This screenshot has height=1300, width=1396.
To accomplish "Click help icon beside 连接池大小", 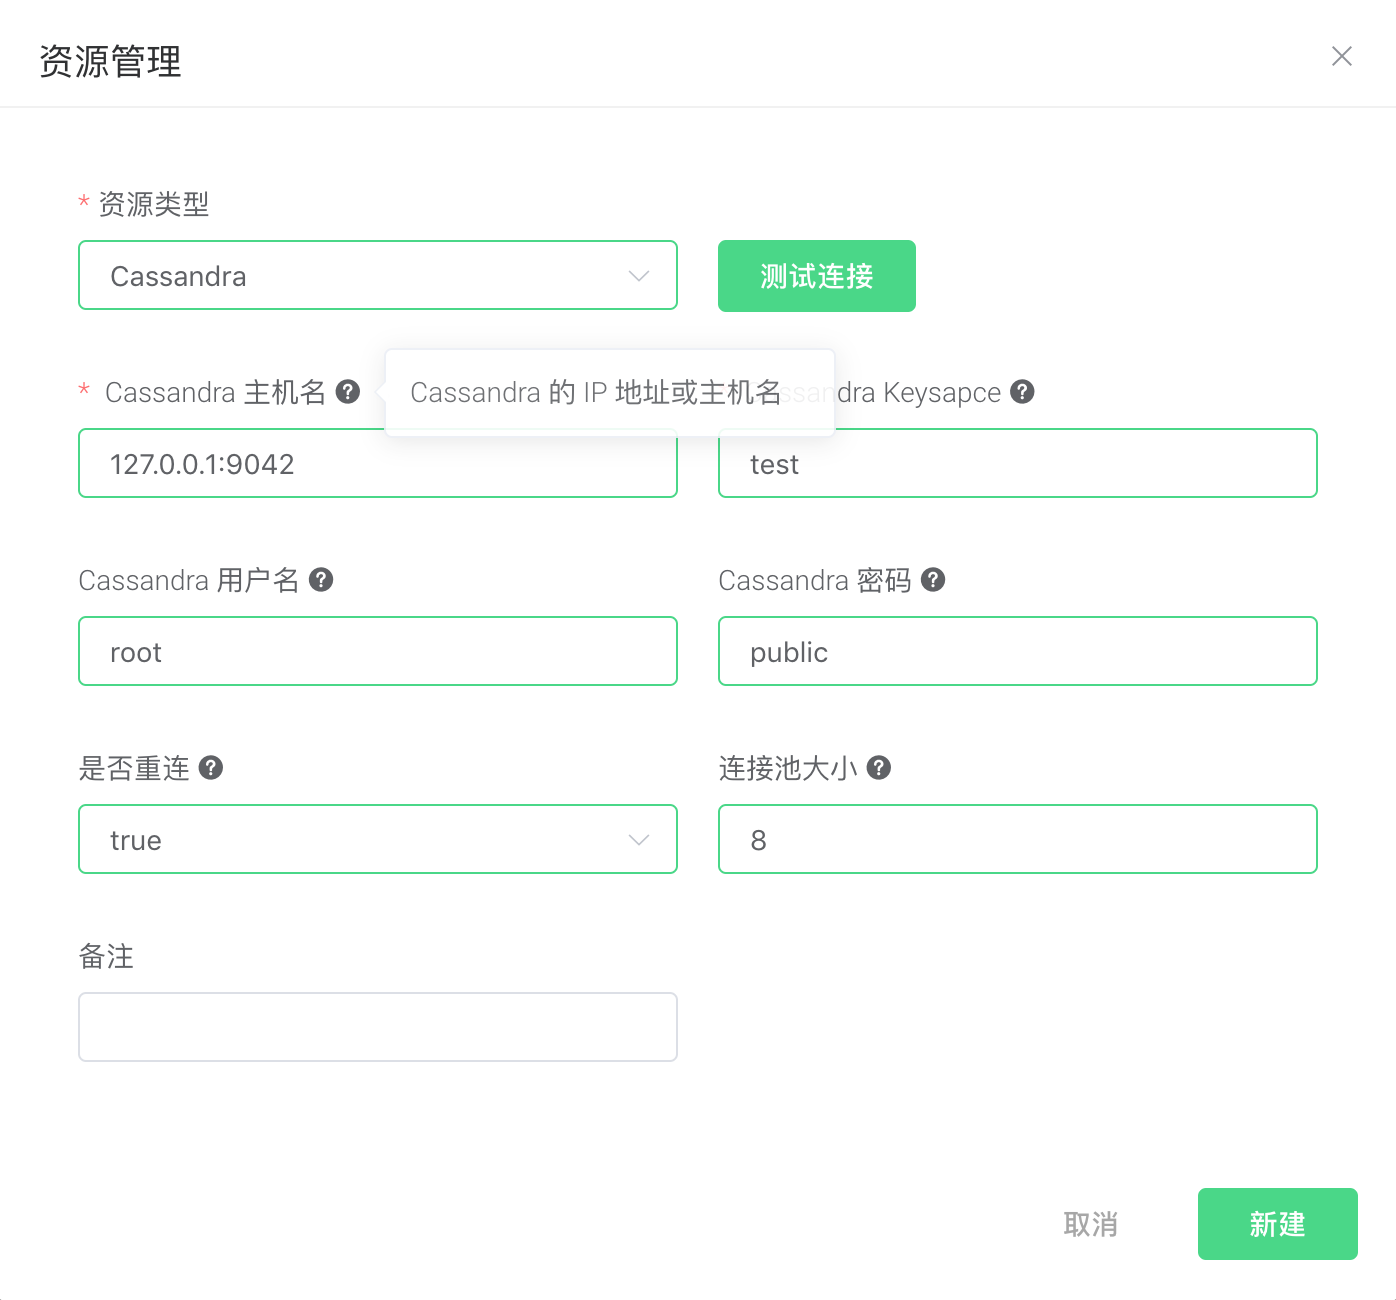I will coord(879,768).
